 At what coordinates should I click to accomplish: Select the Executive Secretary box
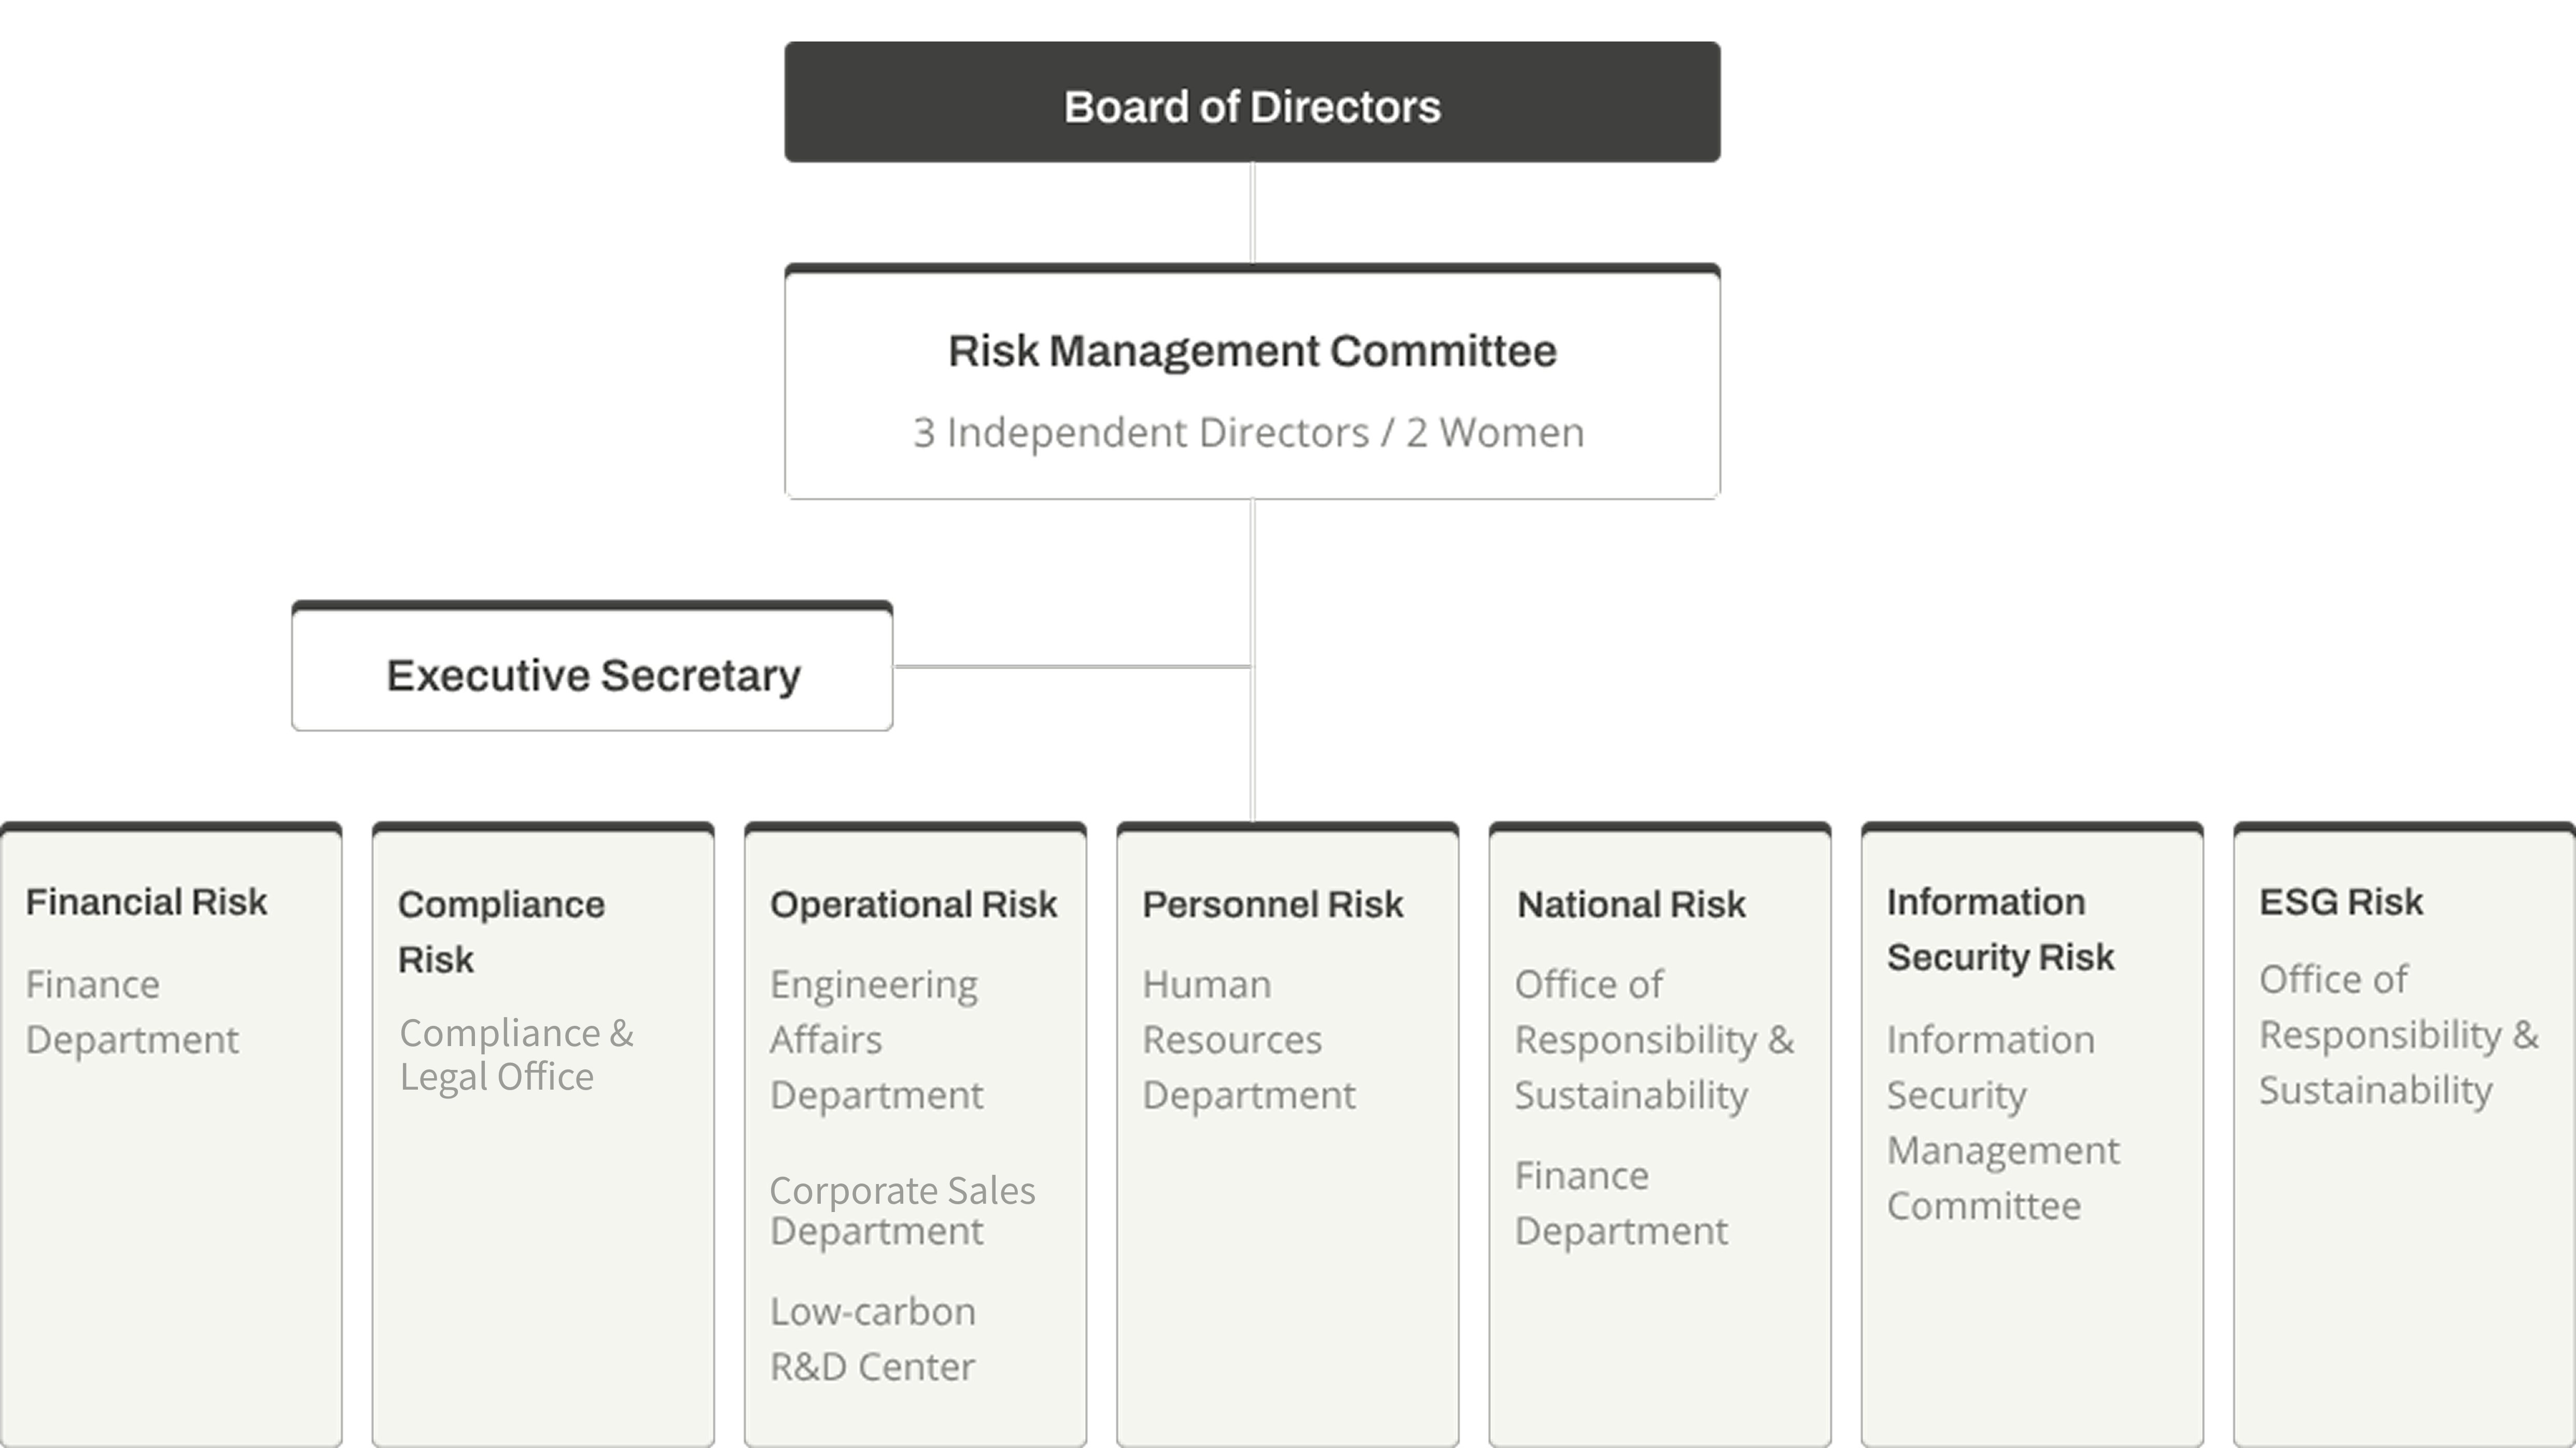coord(592,666)
